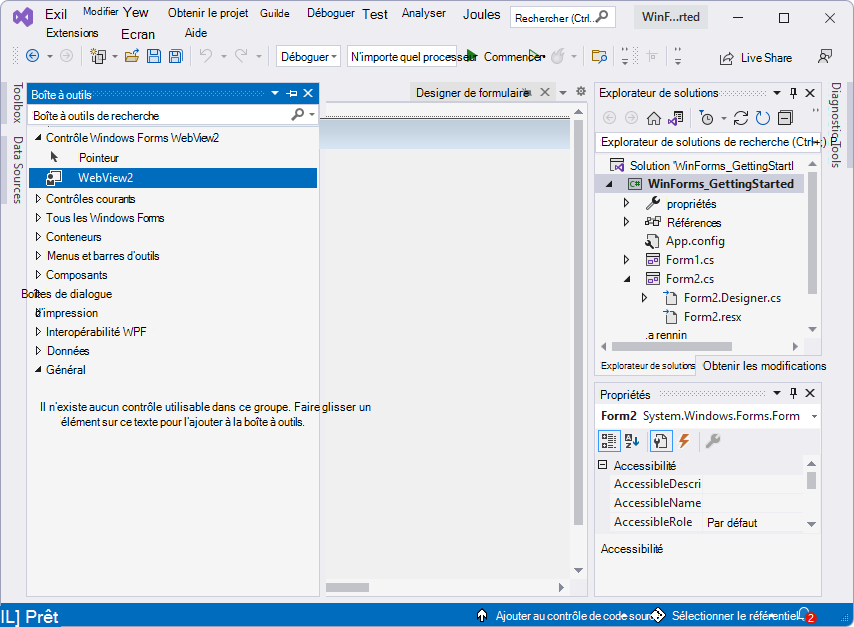Collapse the Form2.cs tree node
854x627 pixels.
coord(627,279)
